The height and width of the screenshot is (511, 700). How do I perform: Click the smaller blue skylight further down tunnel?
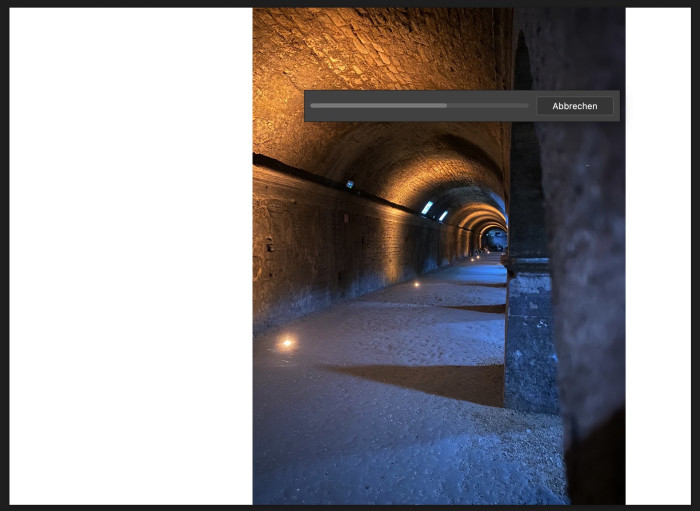tap(443, 215)
